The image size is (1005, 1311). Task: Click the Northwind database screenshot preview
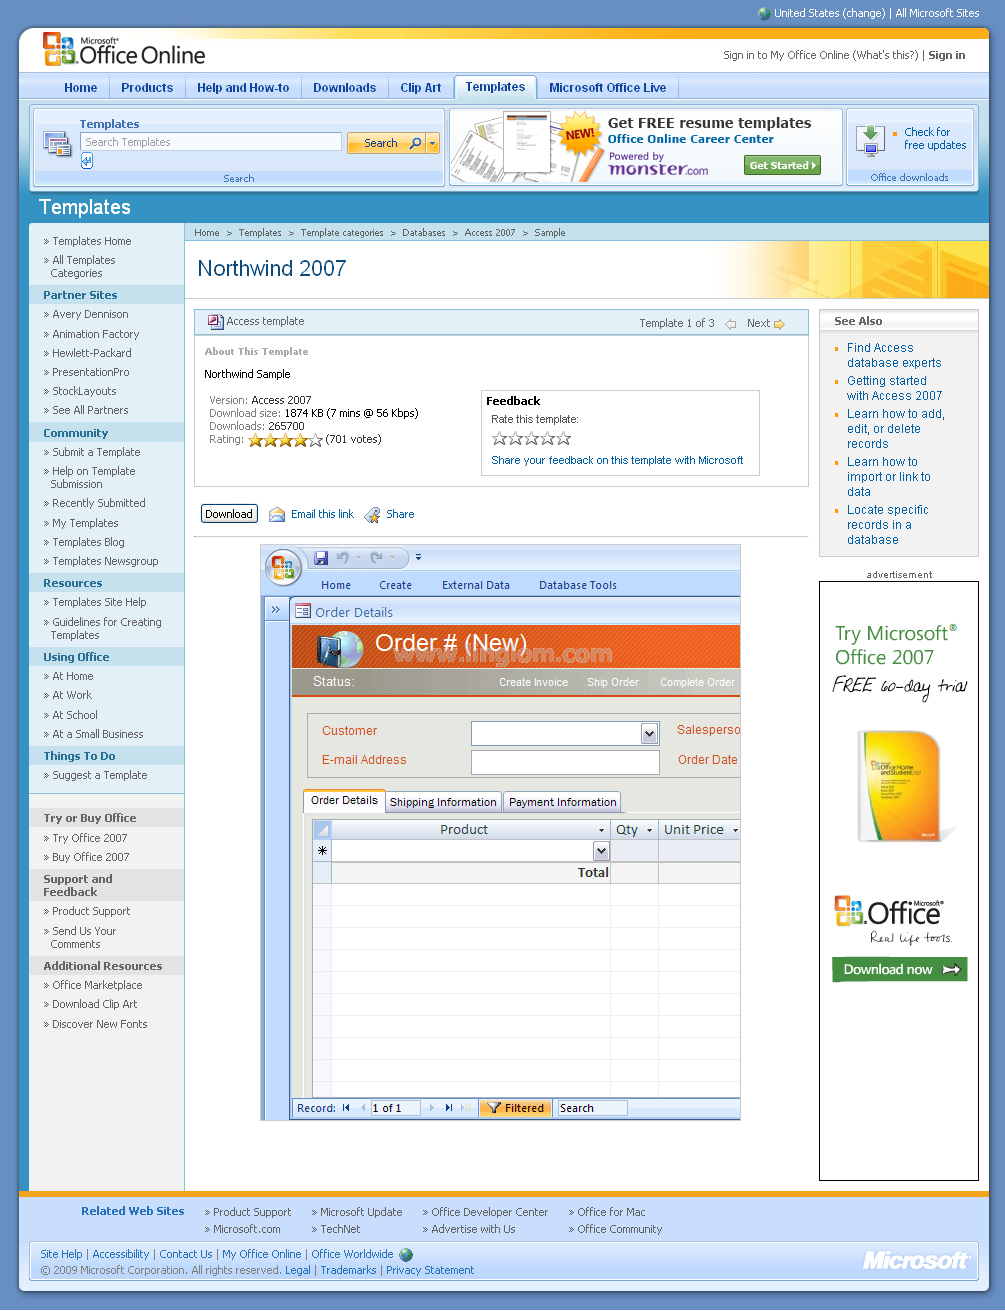click(x=500, y=832)
